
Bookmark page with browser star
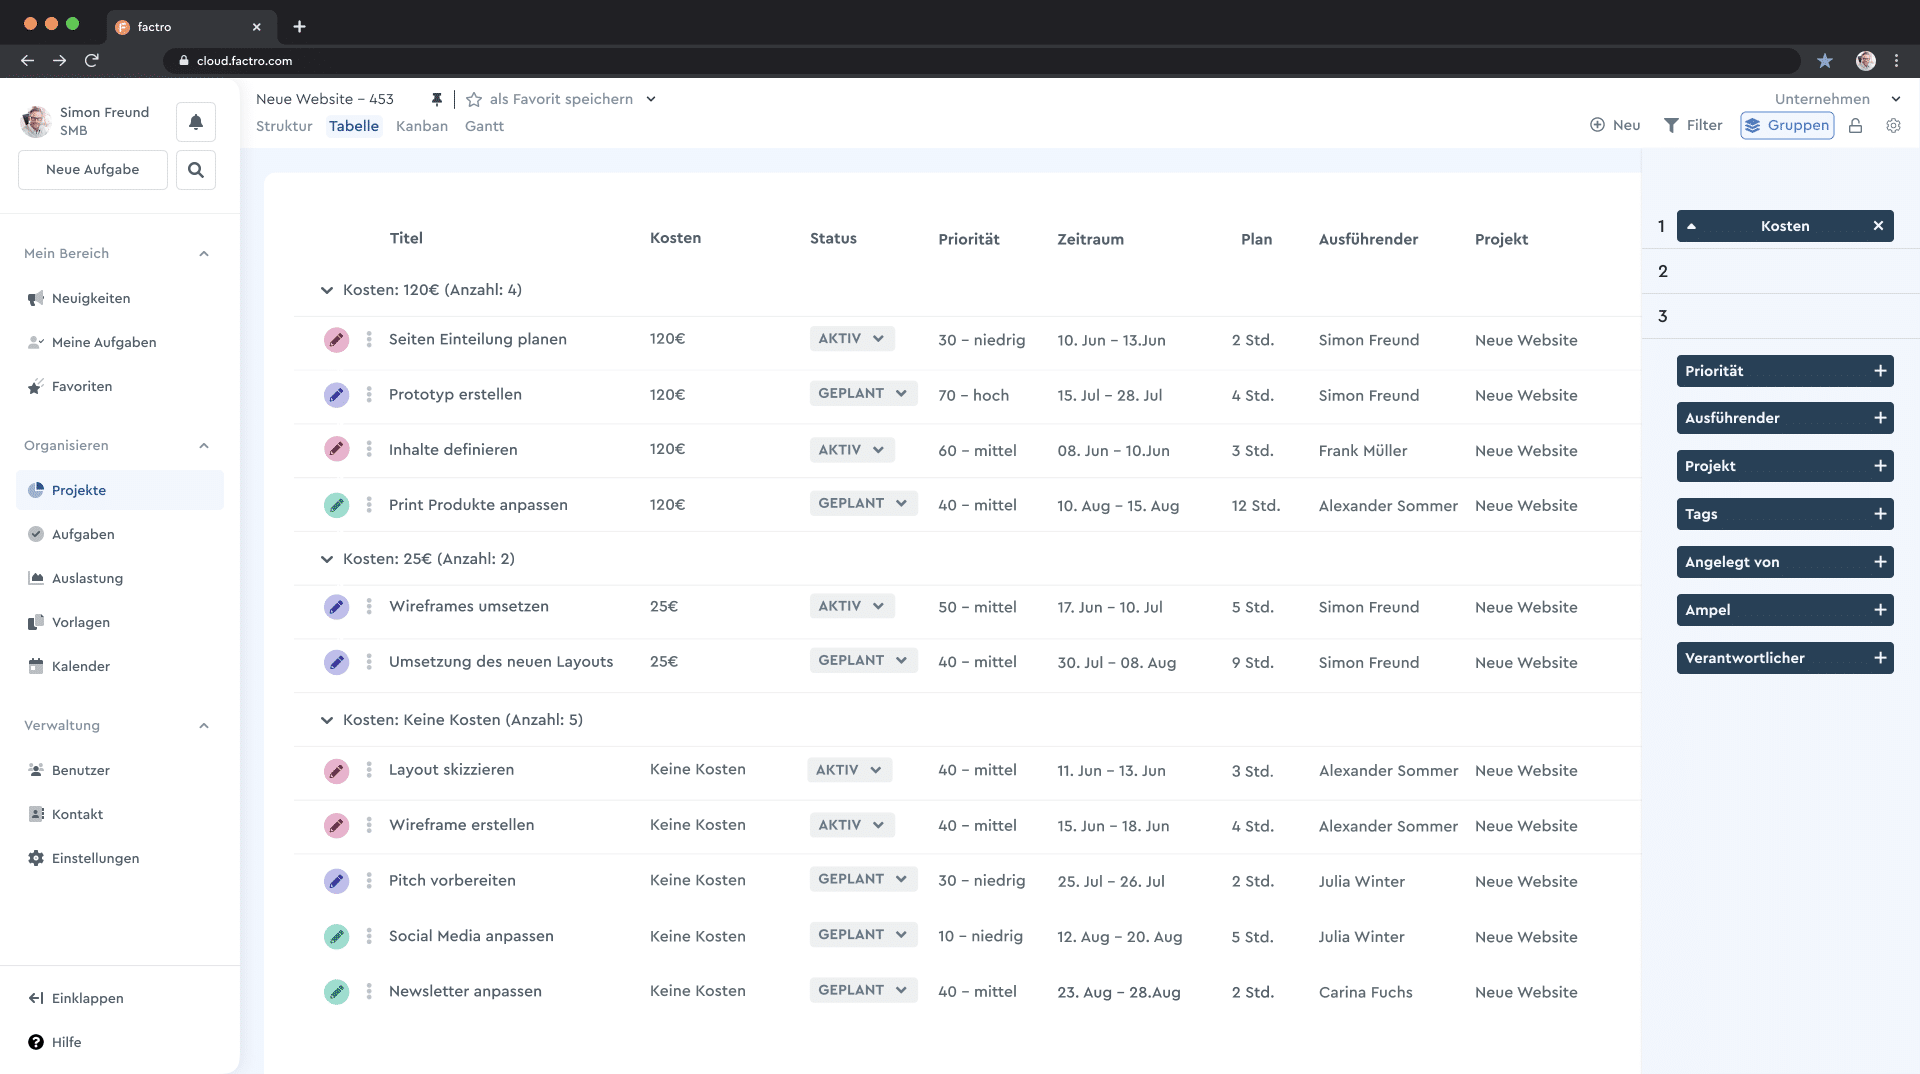1825,61
